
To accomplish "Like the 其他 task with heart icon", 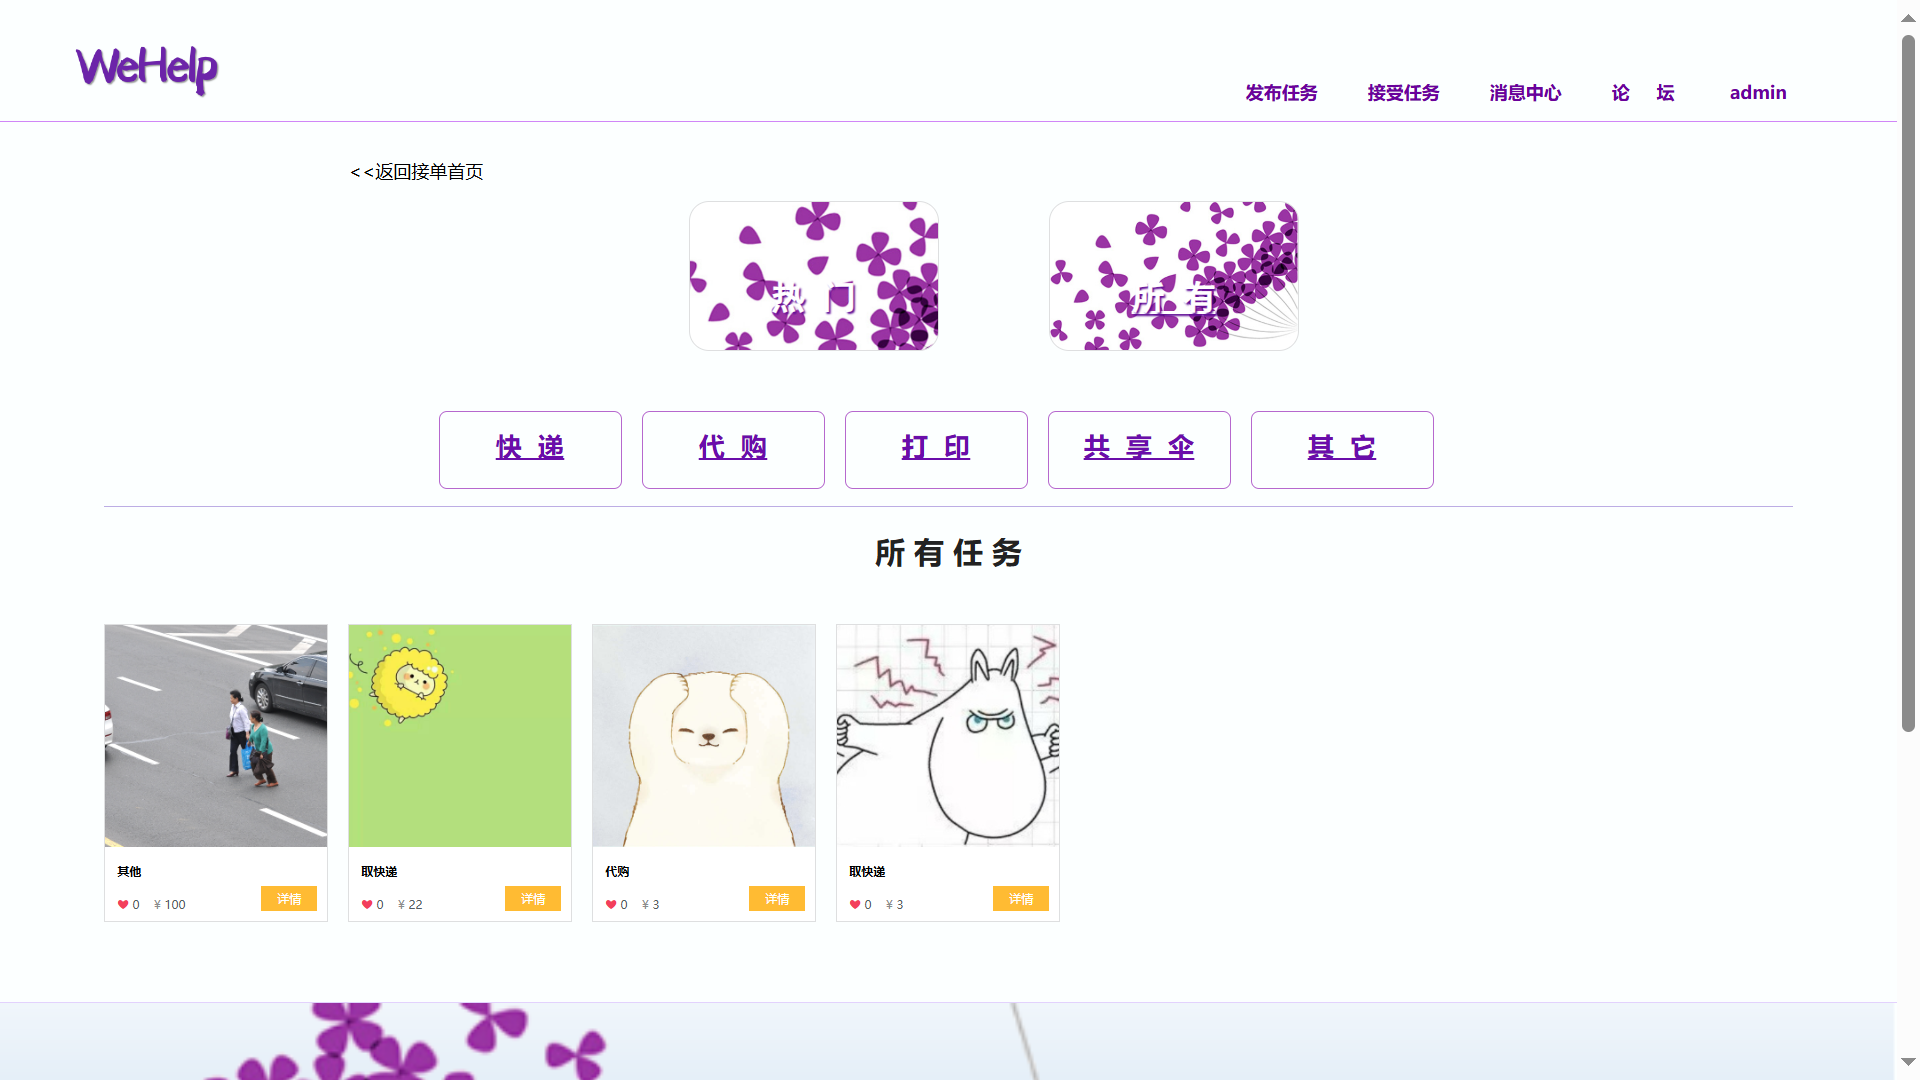I will click(x=123, y=905).
